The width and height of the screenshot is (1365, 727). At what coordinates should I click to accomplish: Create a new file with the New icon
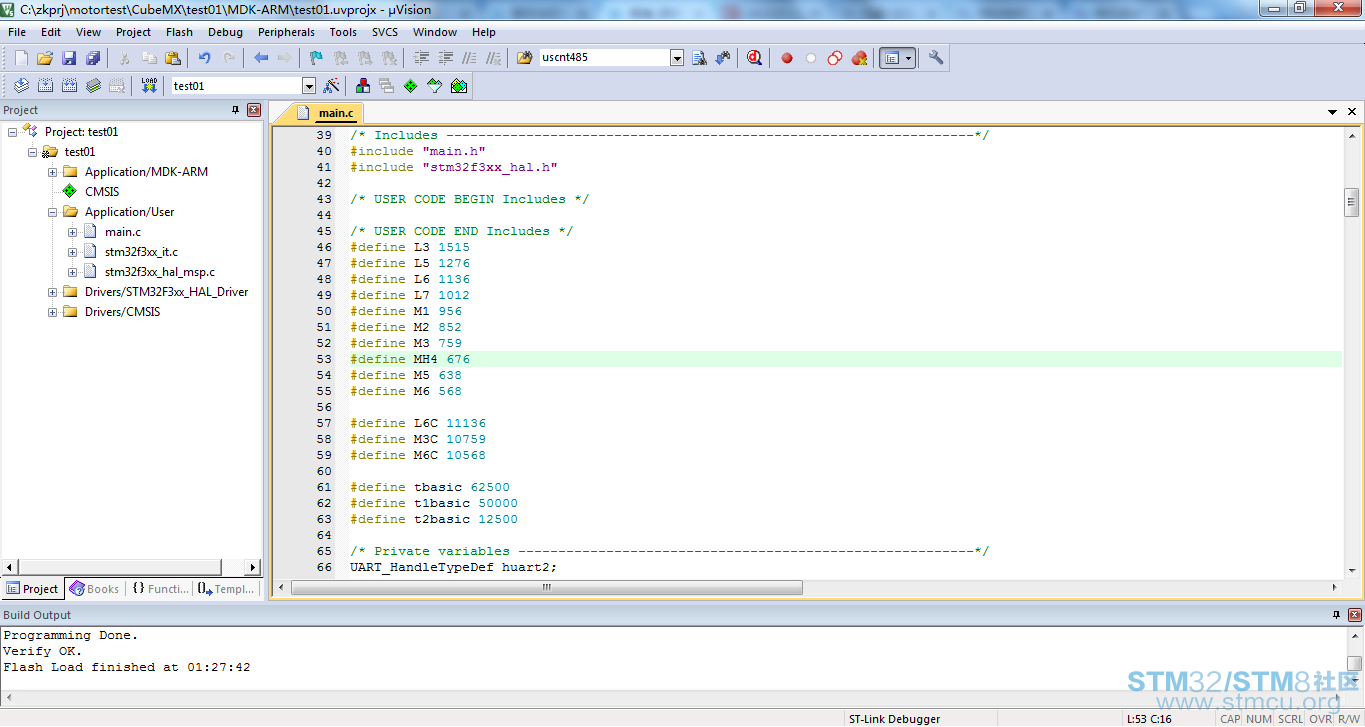[20, 58]
